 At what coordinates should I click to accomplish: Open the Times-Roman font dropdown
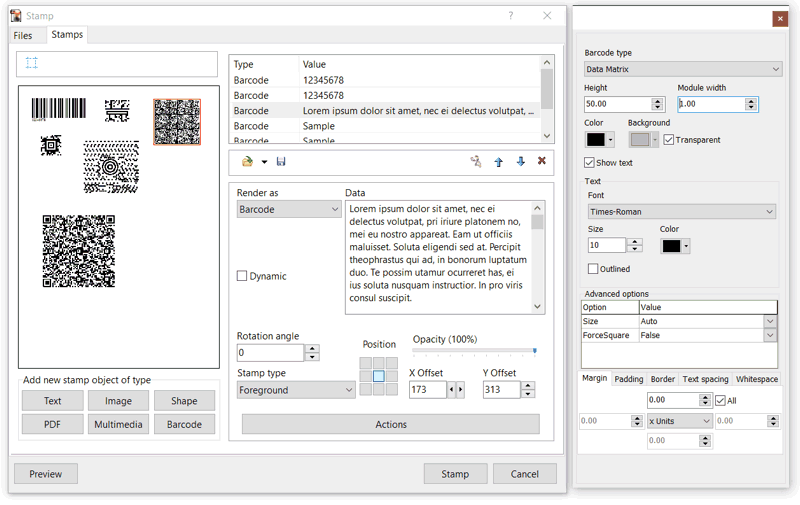pos(682,212)
